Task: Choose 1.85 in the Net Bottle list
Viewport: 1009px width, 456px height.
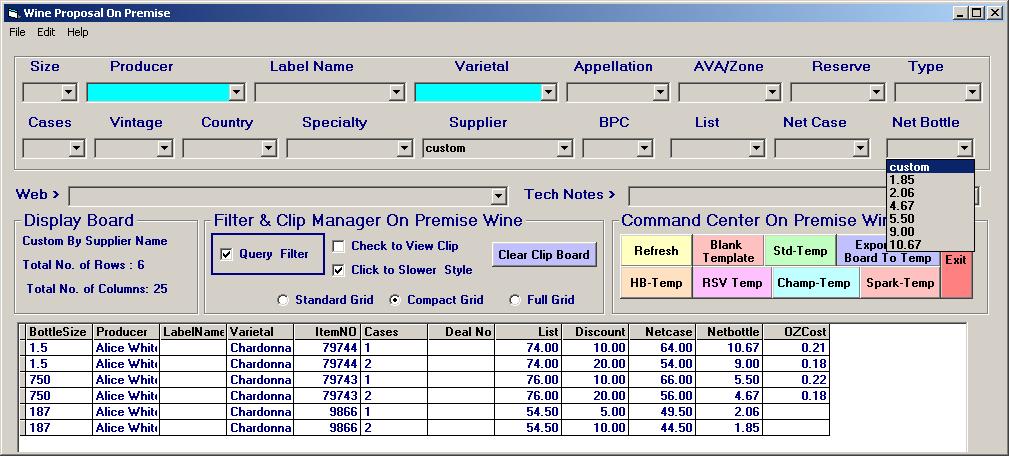Action: click(930, 180)
